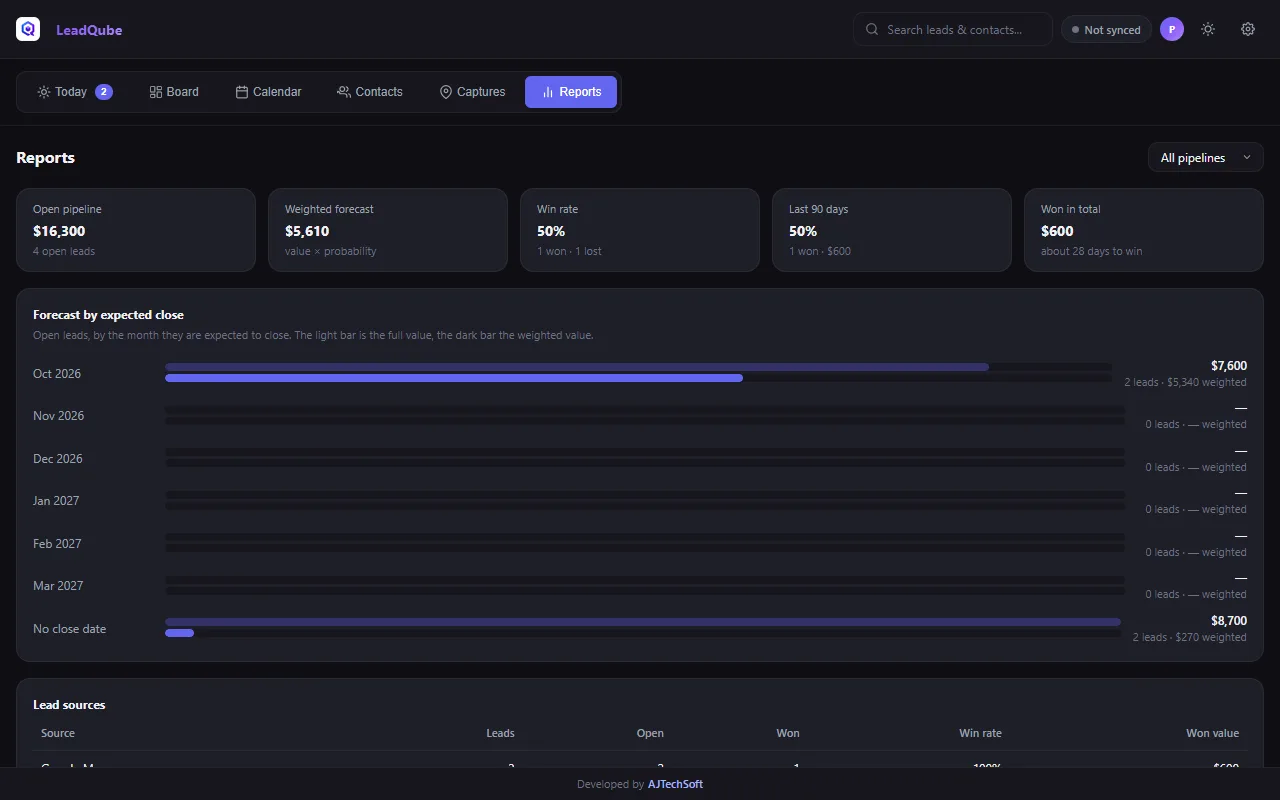Click the Oct 2026 row label
Viewport: 1280px width, 800px height.
tap(57, 374)
